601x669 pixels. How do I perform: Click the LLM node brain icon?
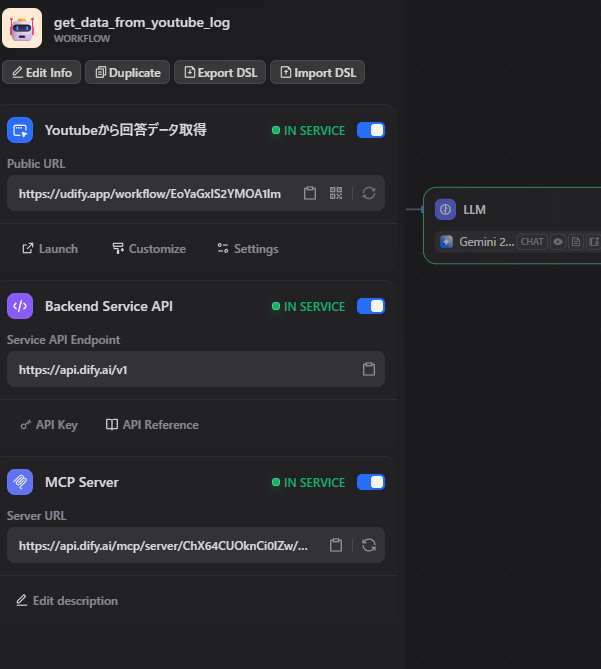tap(445, 209)
